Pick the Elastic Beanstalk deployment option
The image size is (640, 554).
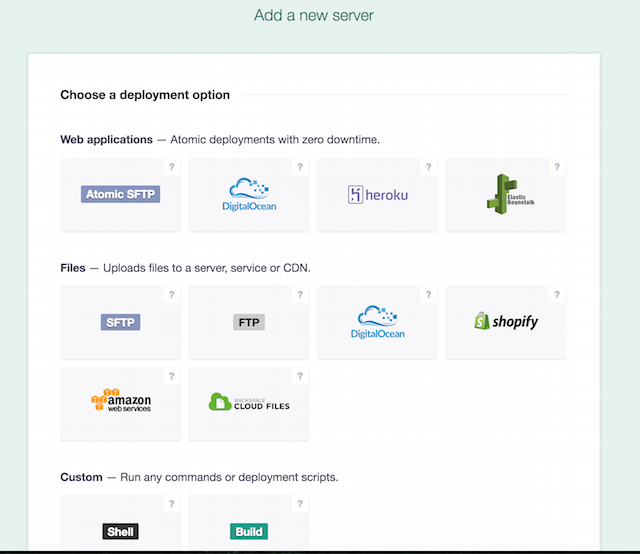[506, 195]
